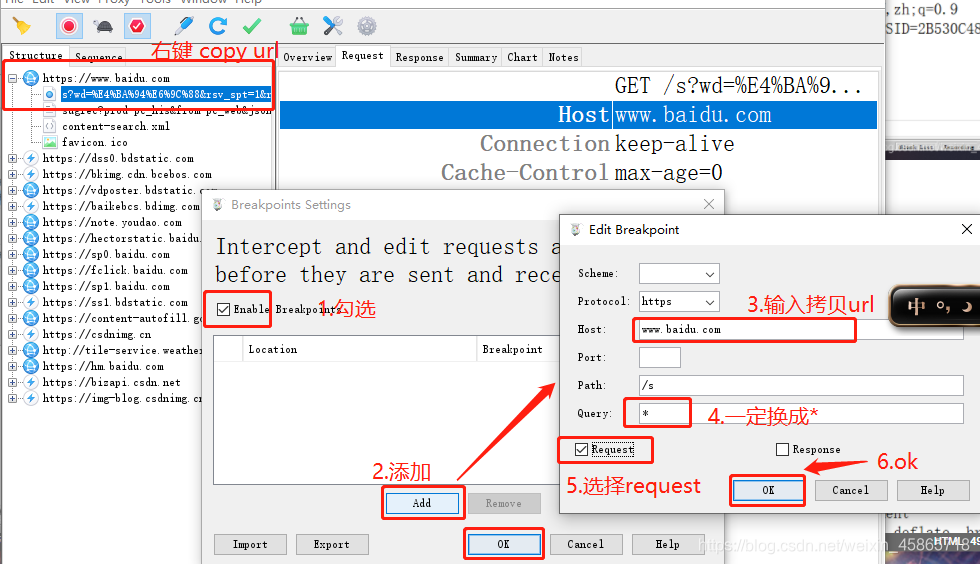
Task: Click the Host field containing www.baidu.com
Action: pyautogui.click(x=801, y=330)
